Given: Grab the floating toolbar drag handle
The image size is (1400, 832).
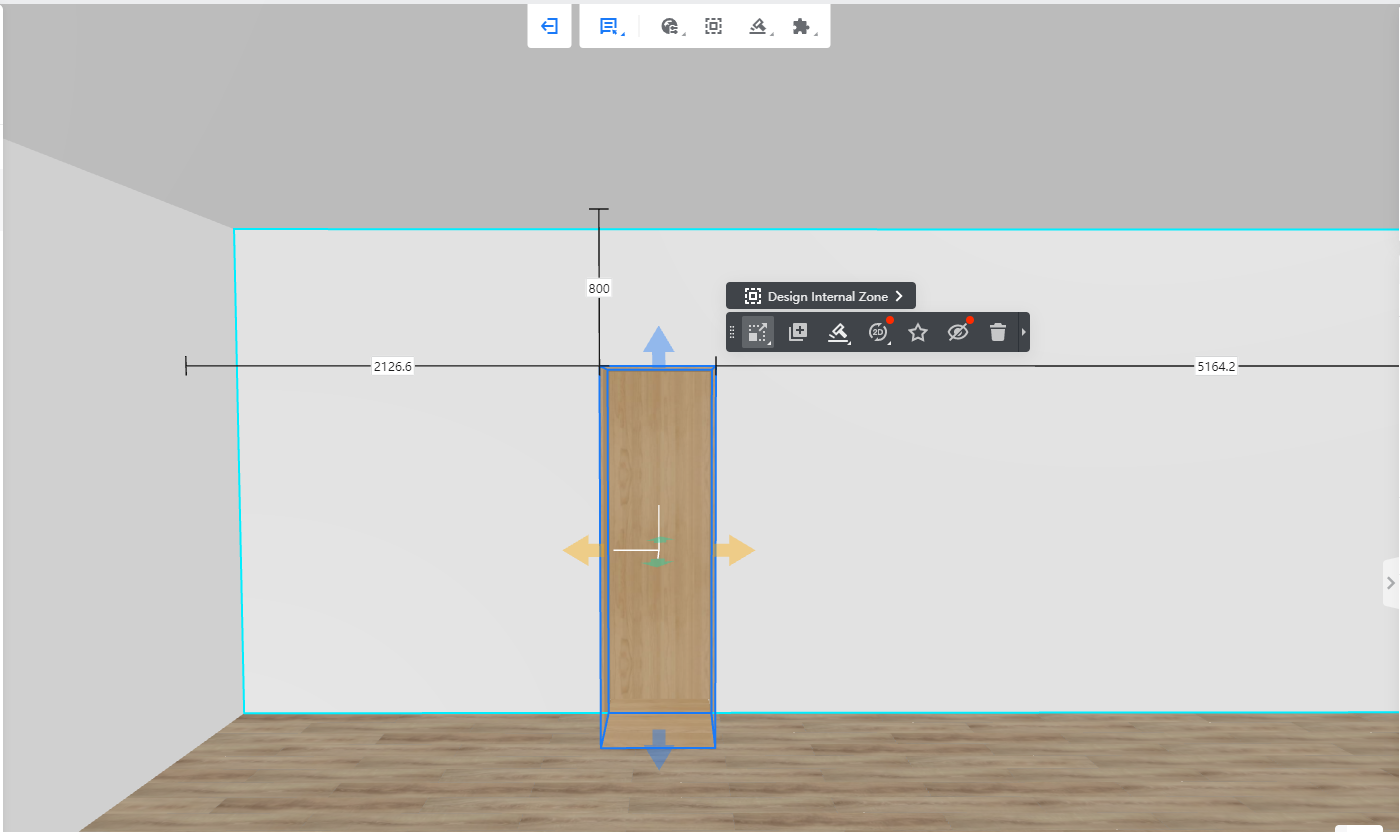Looking at the screenshot, I should coord(732,333).
